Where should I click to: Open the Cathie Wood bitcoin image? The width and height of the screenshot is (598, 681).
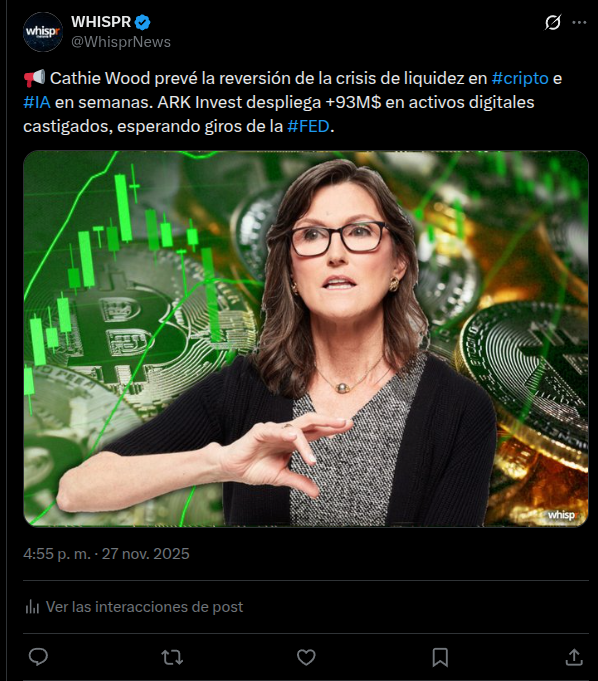(306, 338)
